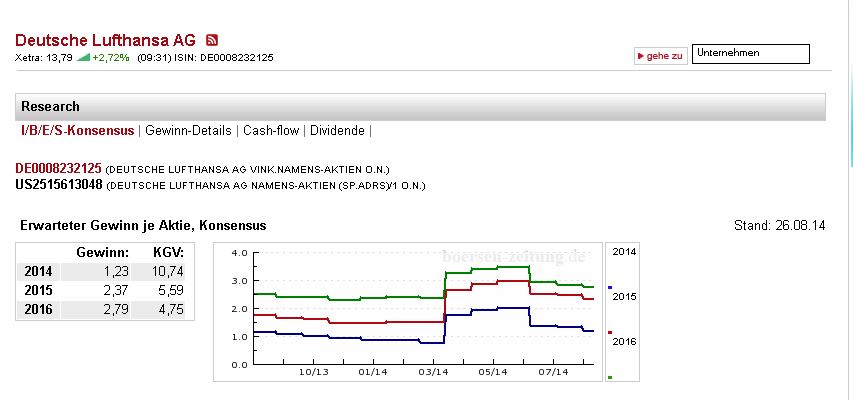Click the green upward trend triangle icon
Image resolution: width=853 pixels, height=400 pixels.
click(x=83, y=57)
